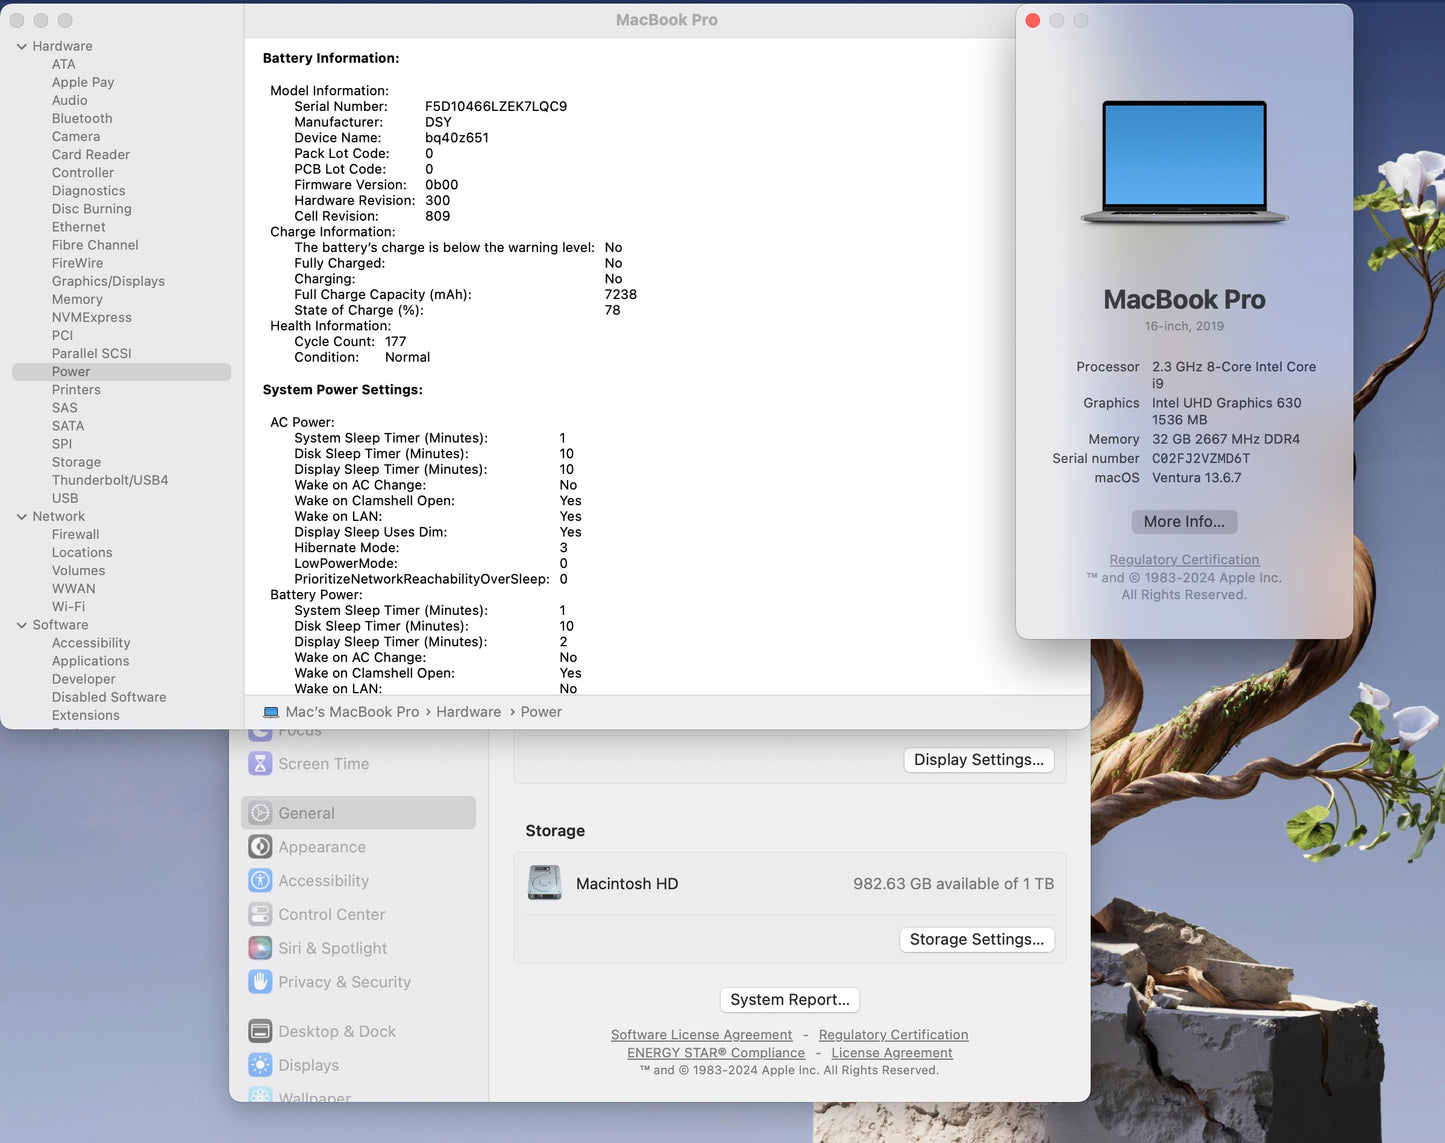
Task: Select Thunderbolt/USB4 in the hardware list
Action: tap(110, 481)
